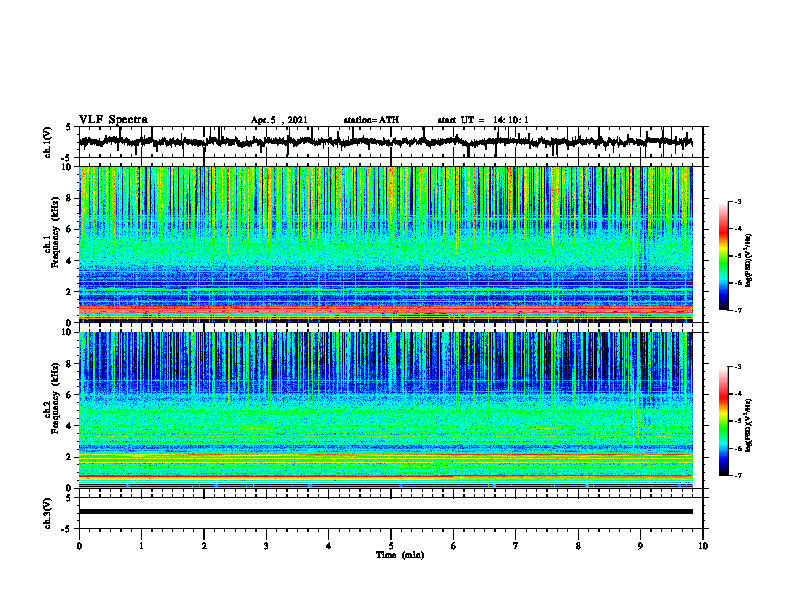Click the time-axis tick label "3"
The height and width of the screenshot is (612, 792).
pyautogui.click(x=266, y=546)
